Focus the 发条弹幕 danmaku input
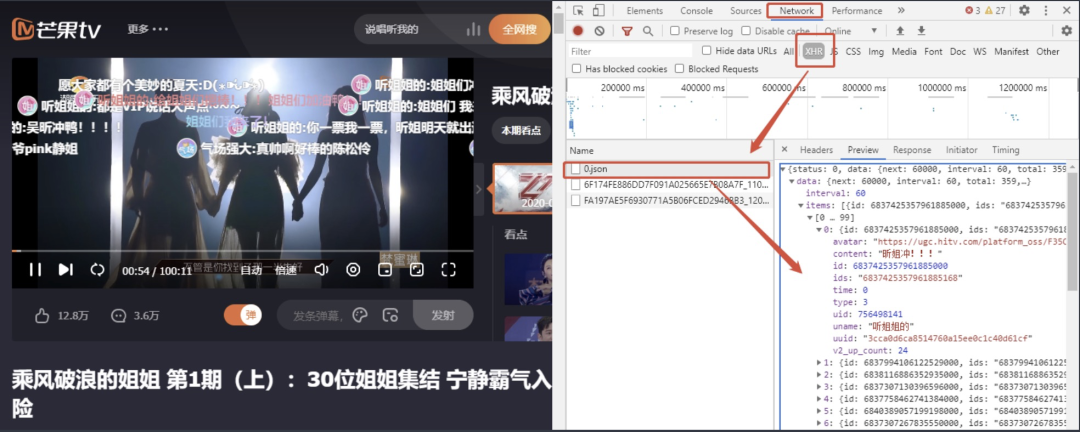 coord(320,316)
